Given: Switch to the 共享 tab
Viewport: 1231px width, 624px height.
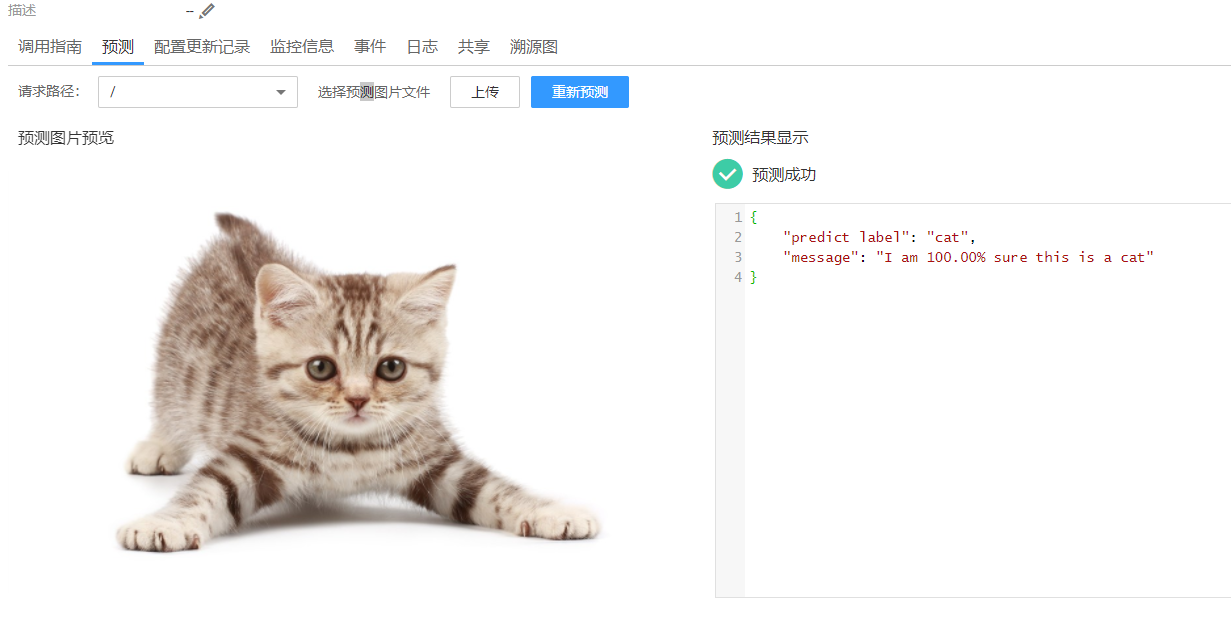Looking at the screenshot, I should point(473,46).
